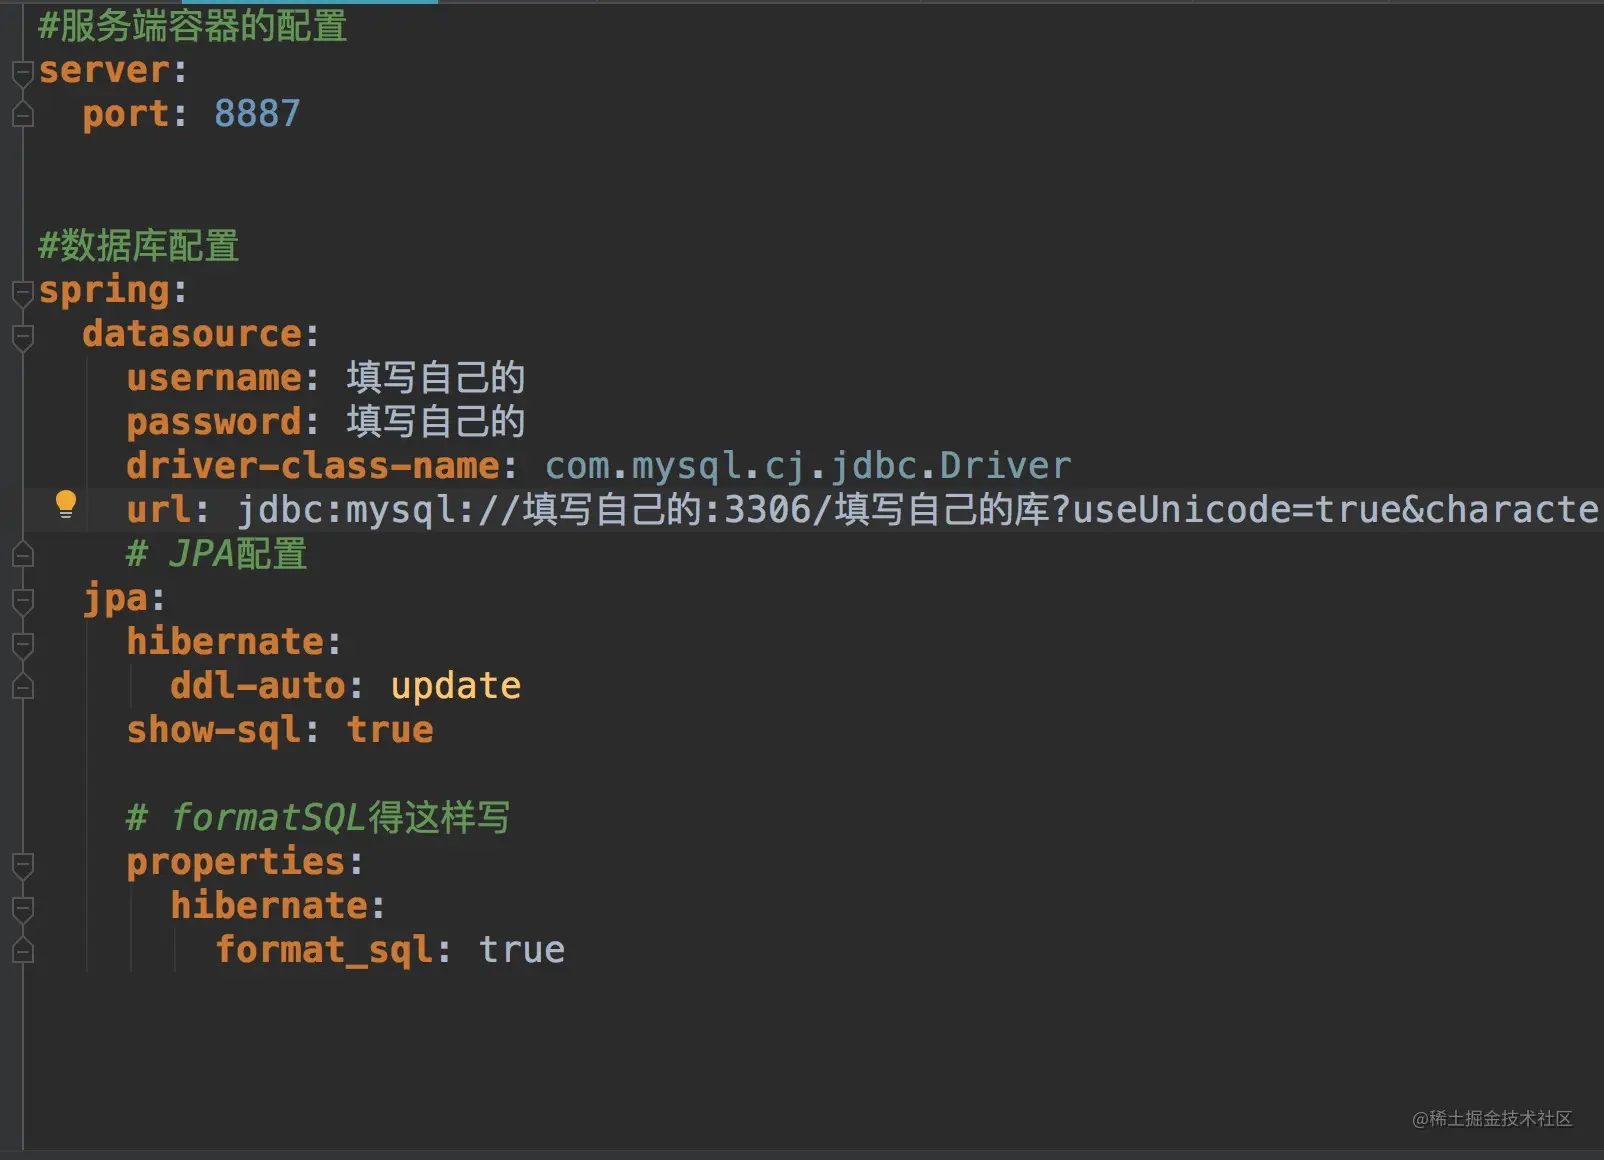Fold the jpa section gutter marker
This screenshot has height=1160, width=1604.
22,601
